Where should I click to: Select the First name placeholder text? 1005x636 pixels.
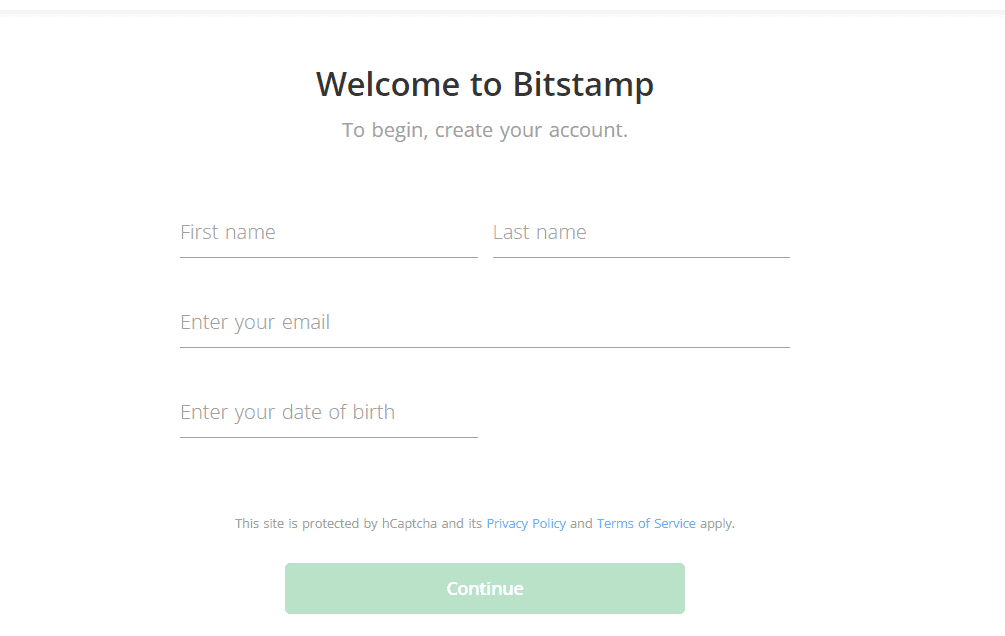point(227,232)
